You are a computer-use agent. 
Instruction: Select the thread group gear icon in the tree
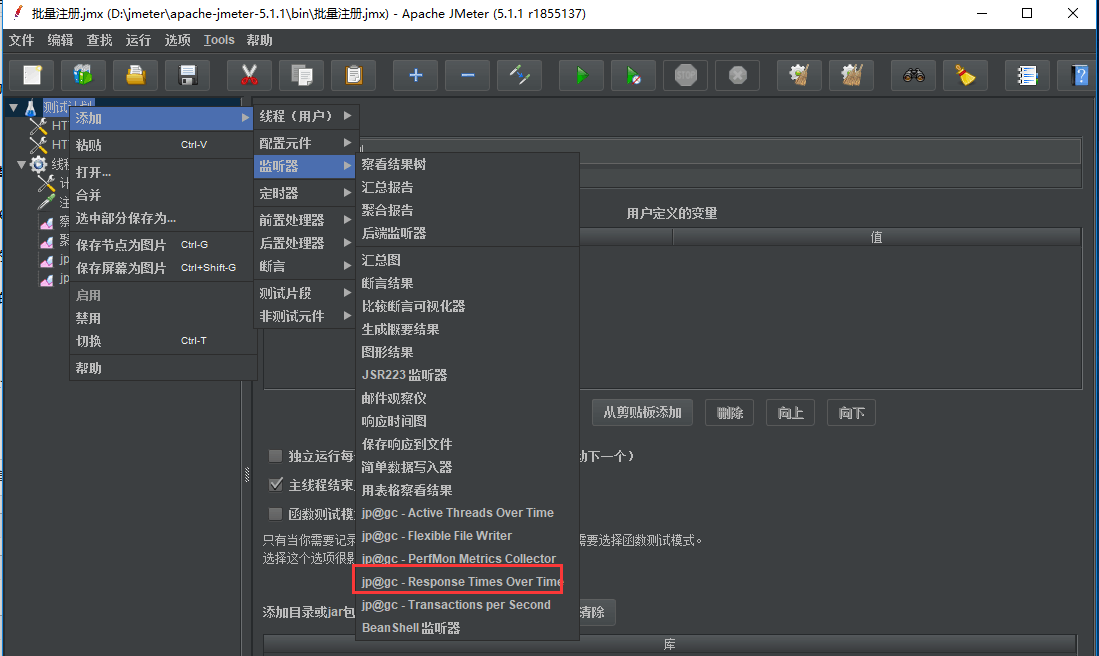click(x=39, y=165)
